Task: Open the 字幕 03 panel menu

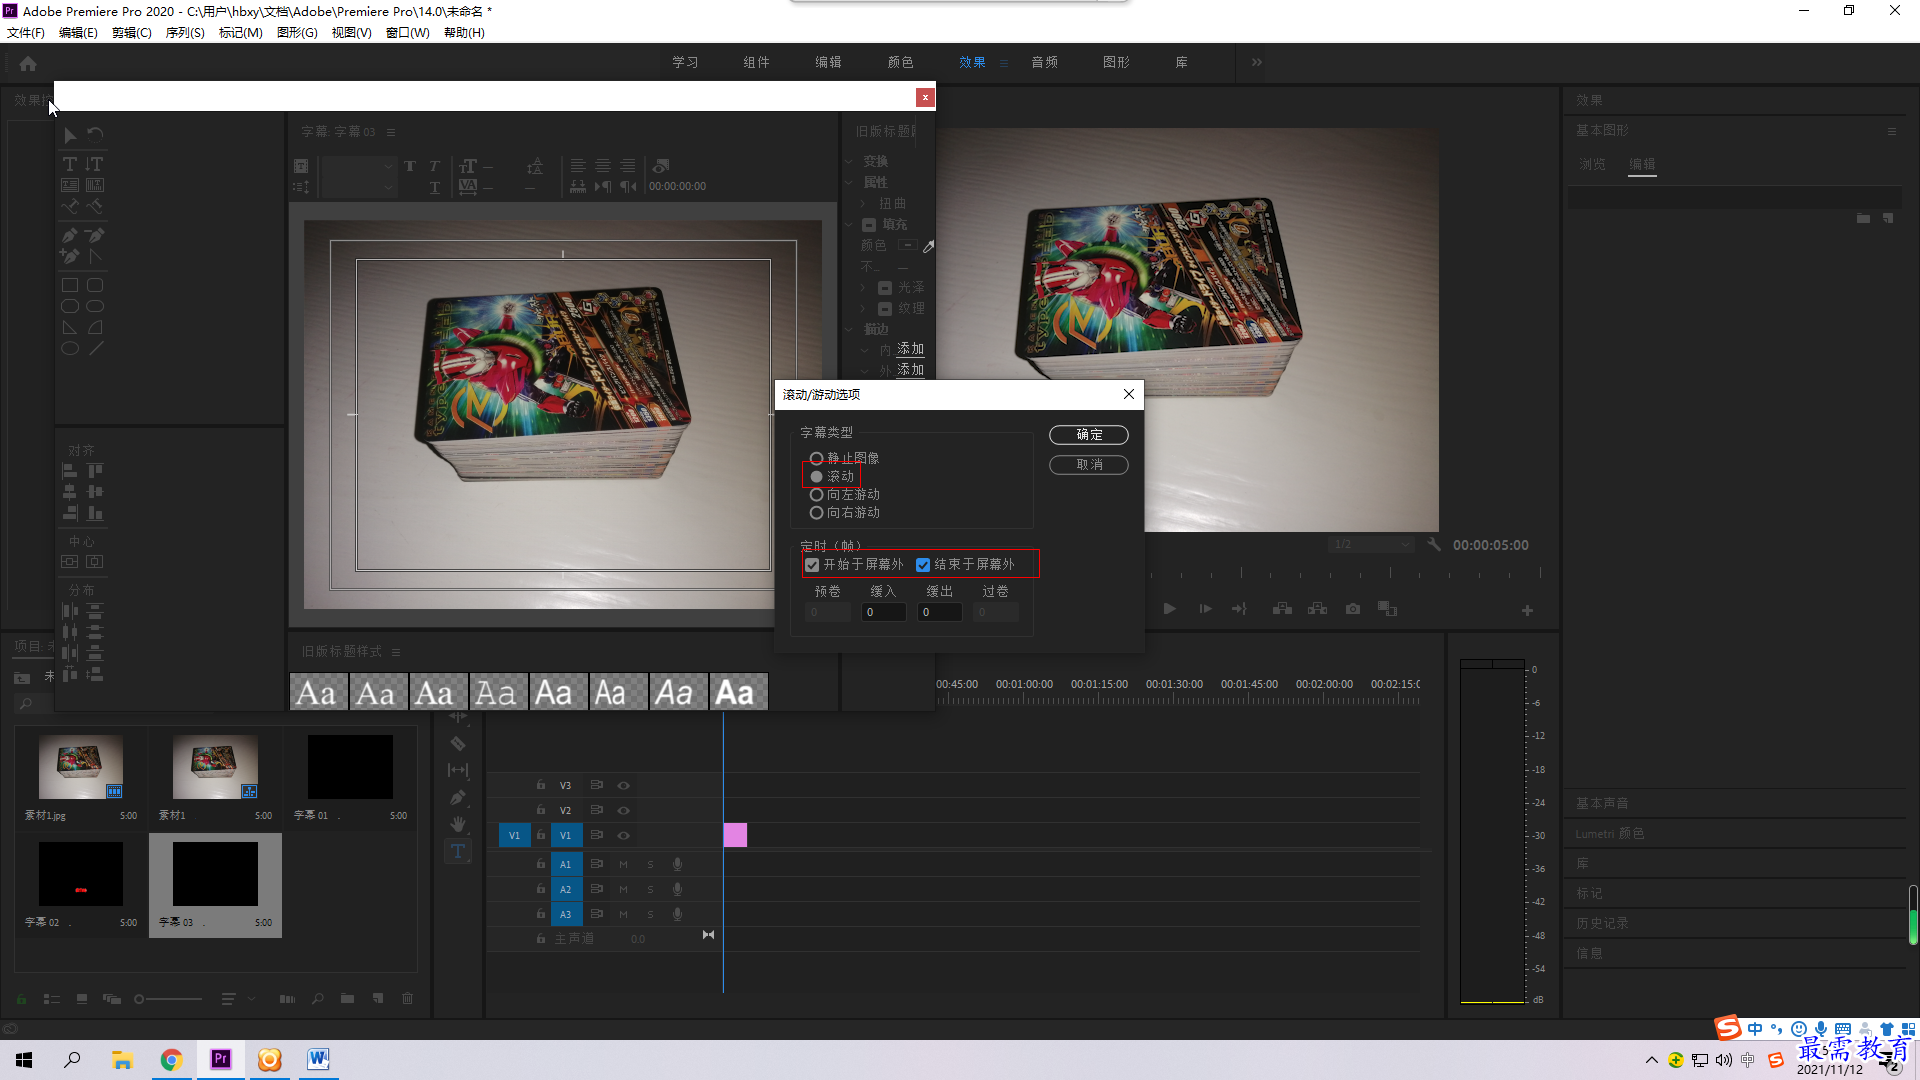Action: pos(391,132)
